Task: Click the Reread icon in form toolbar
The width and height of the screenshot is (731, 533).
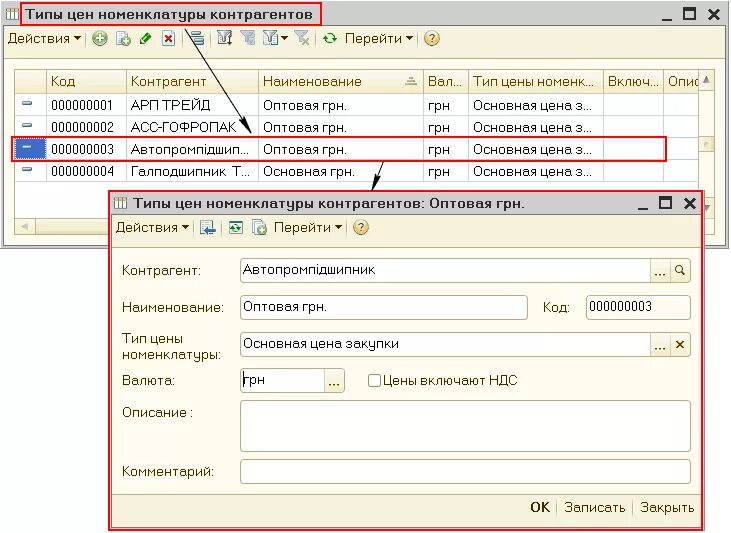Action: pyautogui.click(x=235, y=228)
